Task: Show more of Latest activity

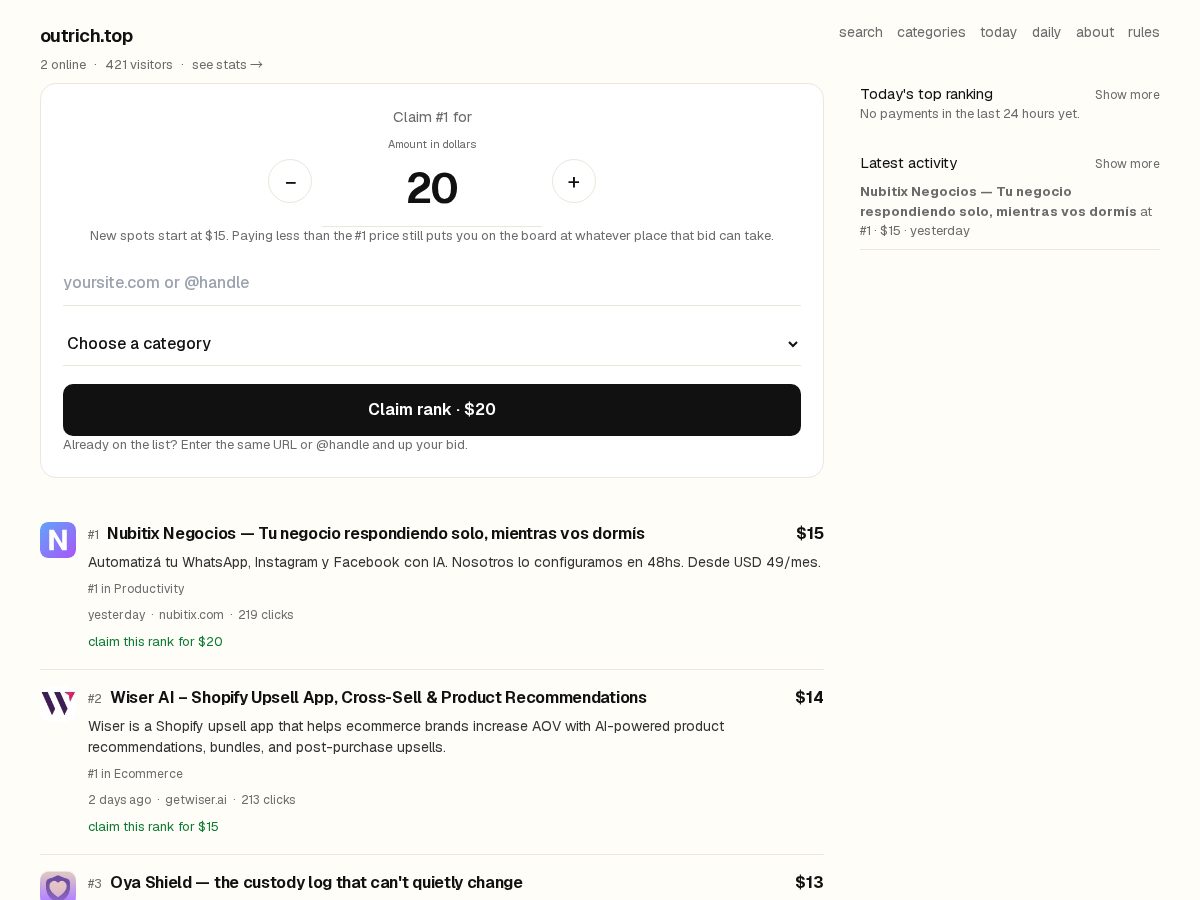Action: click(x=1127, y=164)
